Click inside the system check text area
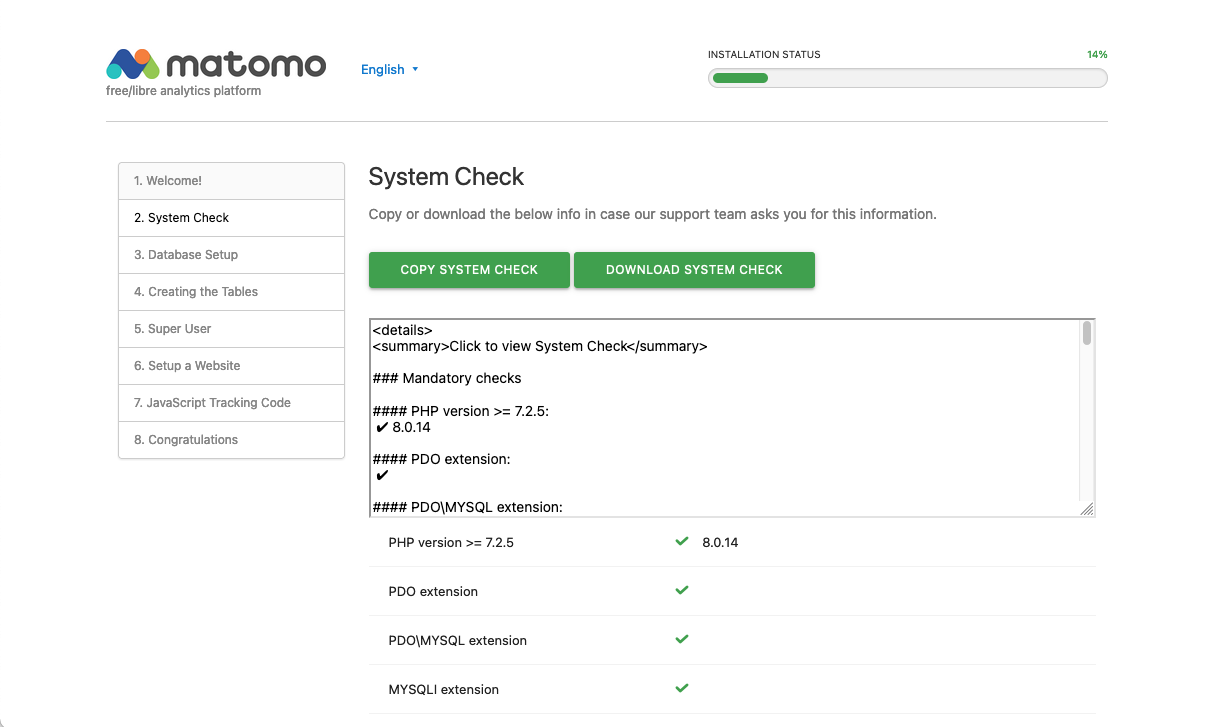 [731, 418]
